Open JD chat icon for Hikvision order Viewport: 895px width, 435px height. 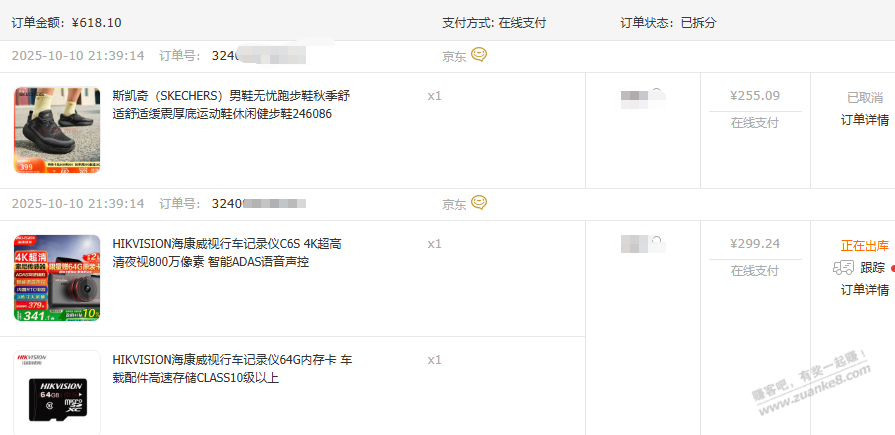479,203
